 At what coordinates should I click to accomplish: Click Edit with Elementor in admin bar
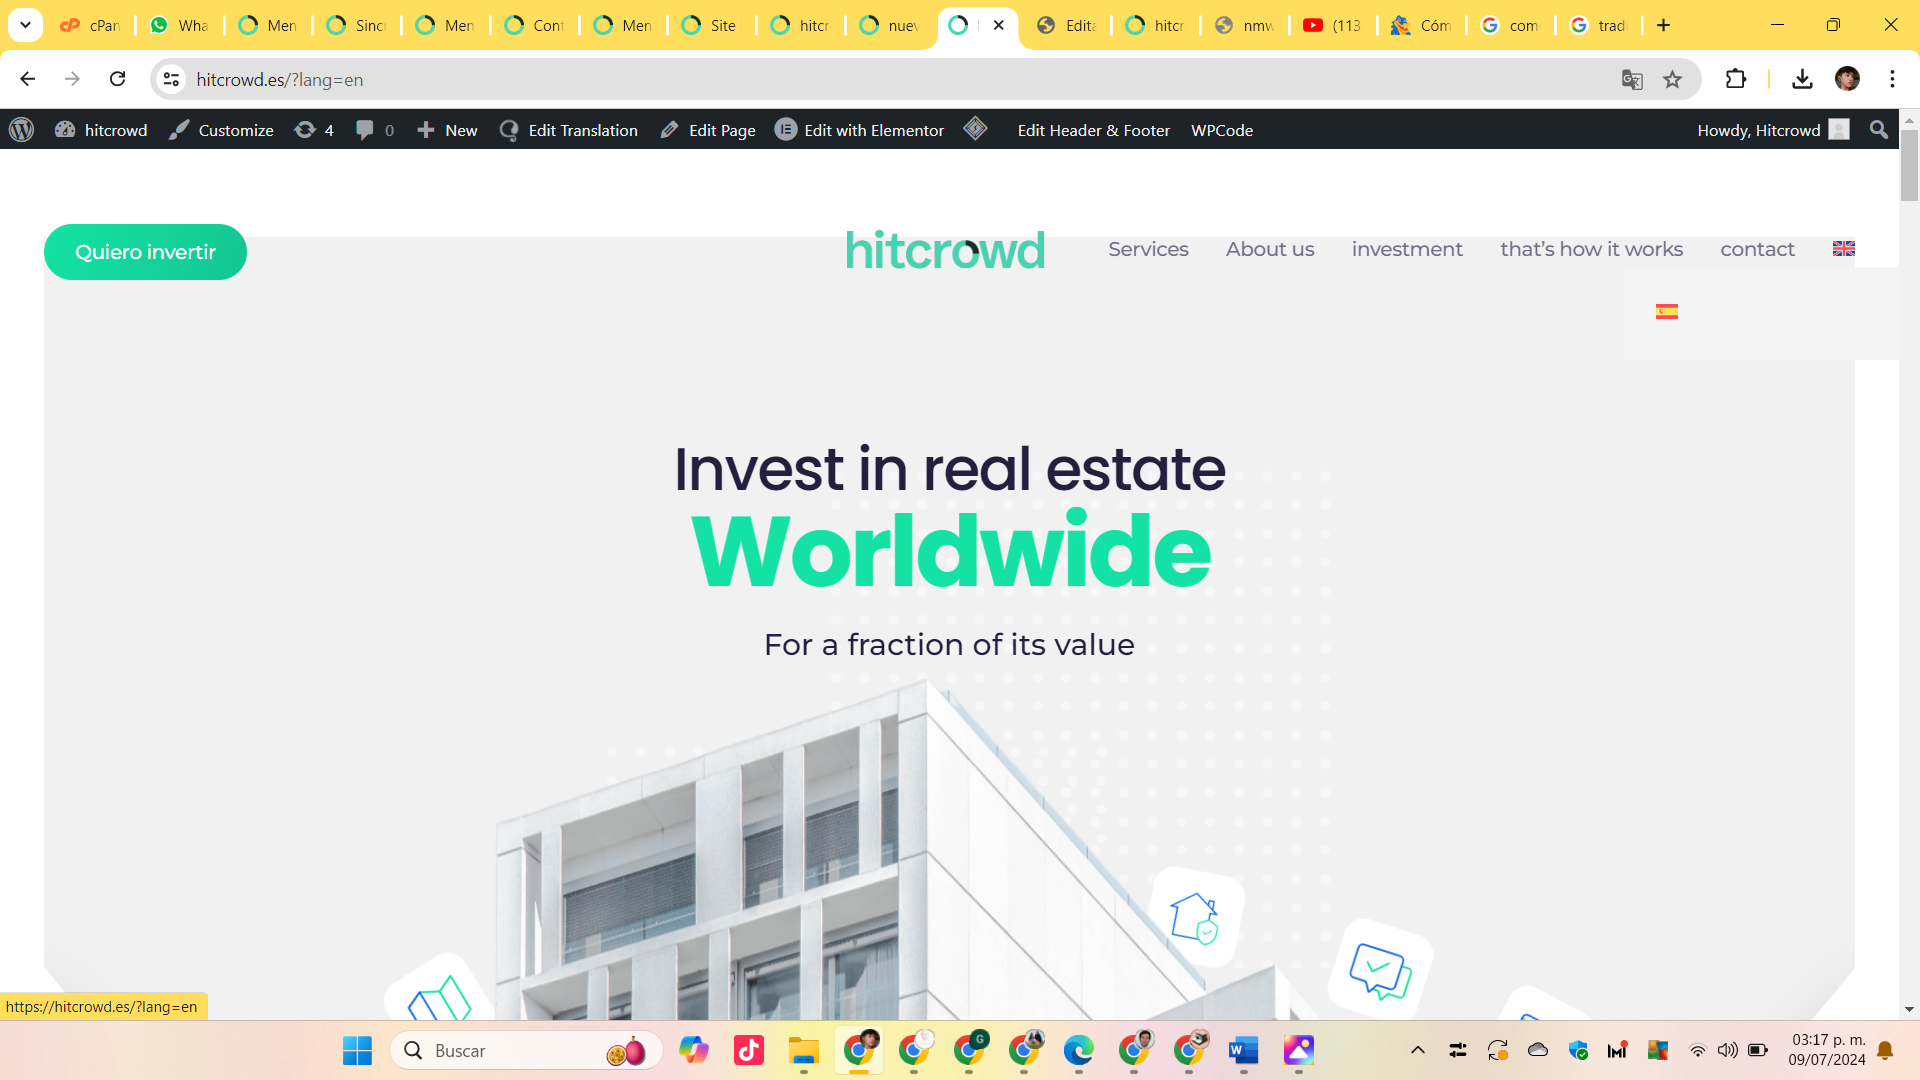[860, 130]
